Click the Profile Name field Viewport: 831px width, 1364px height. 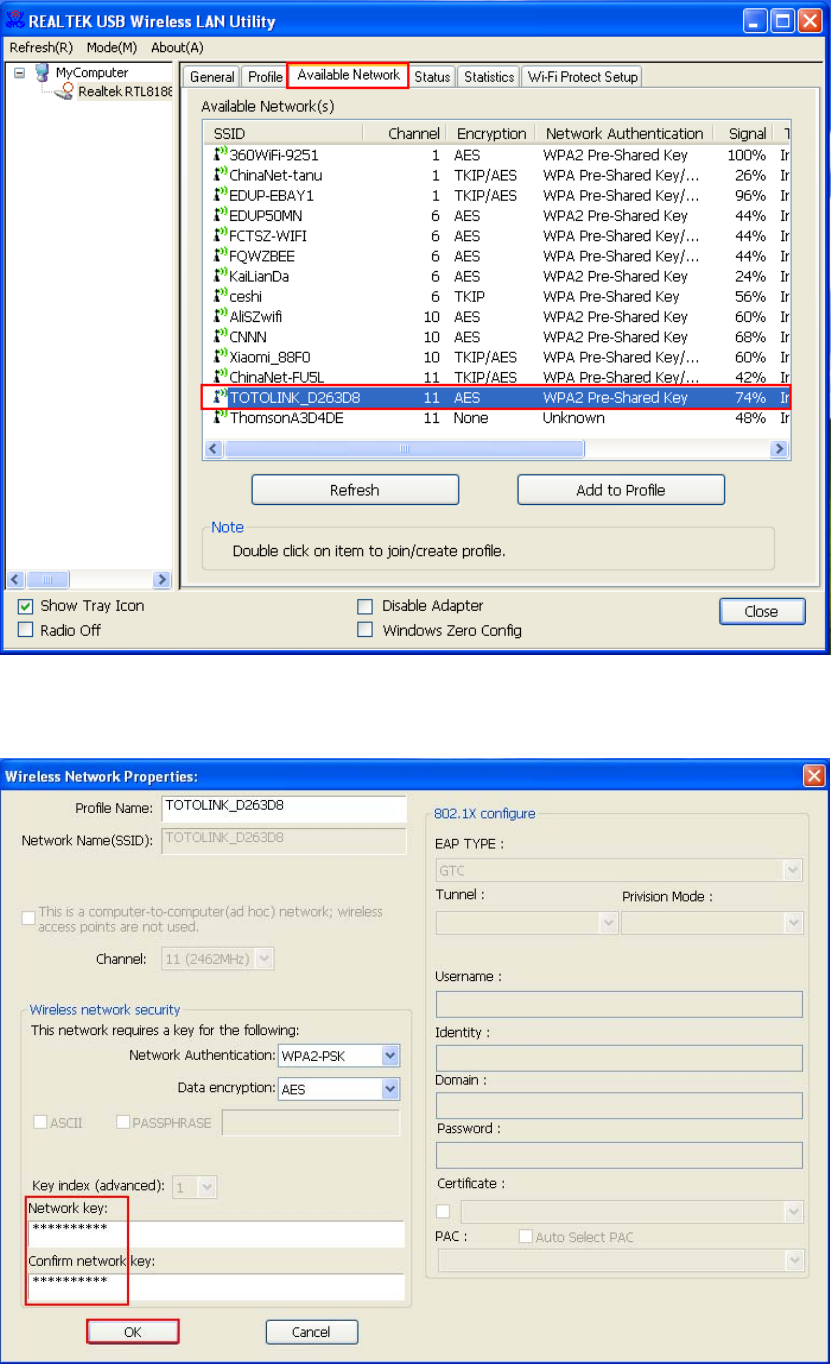284,808
